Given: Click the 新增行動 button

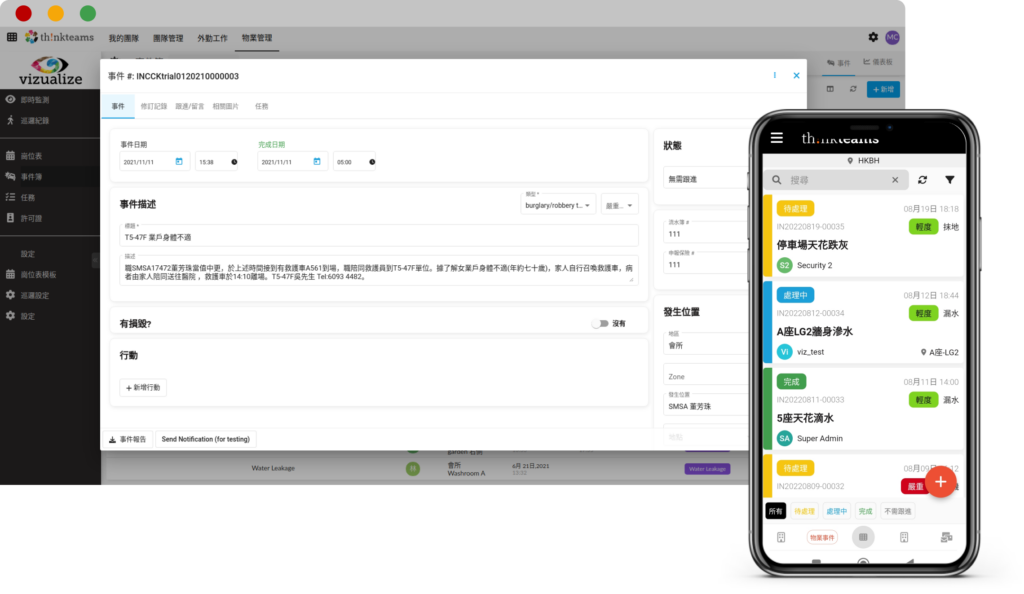Looking at the screenshot, I should [x=142, y=387].
